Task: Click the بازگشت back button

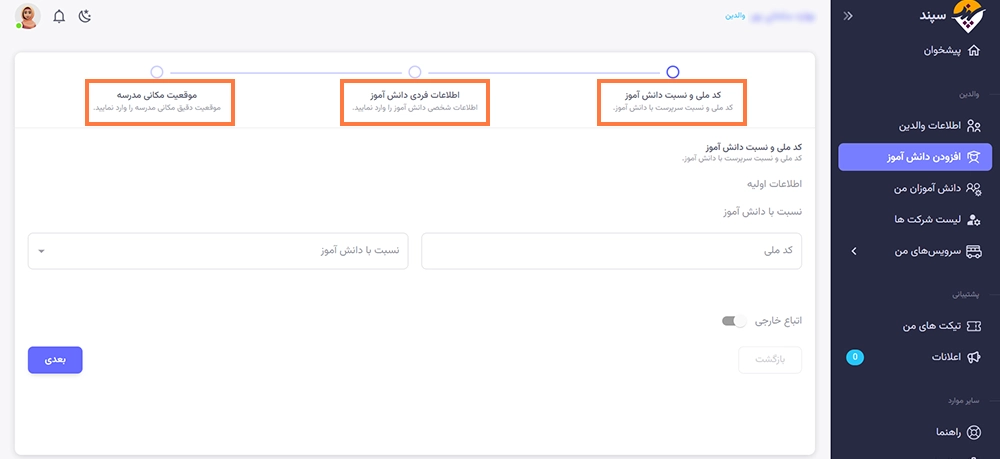Action: 770,360
